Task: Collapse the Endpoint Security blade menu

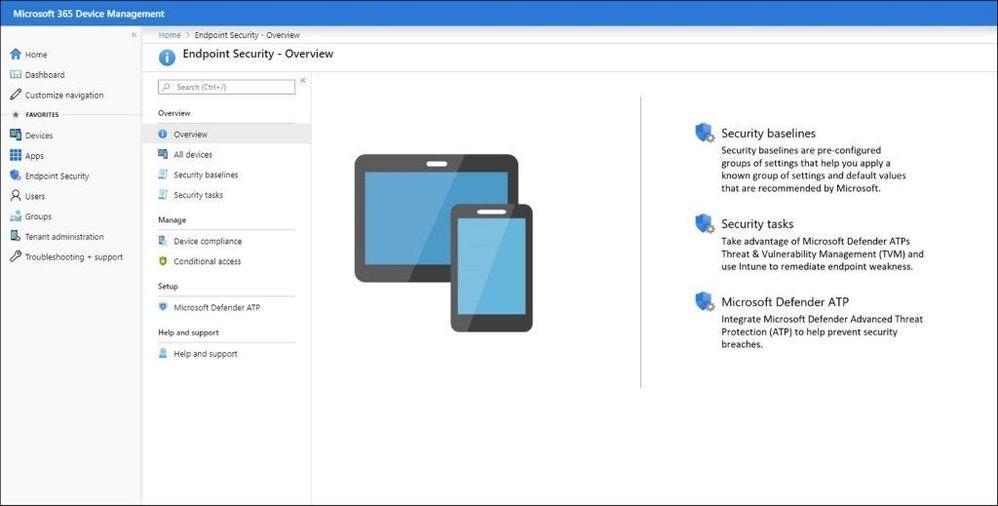Action: (x=303, y=80)
